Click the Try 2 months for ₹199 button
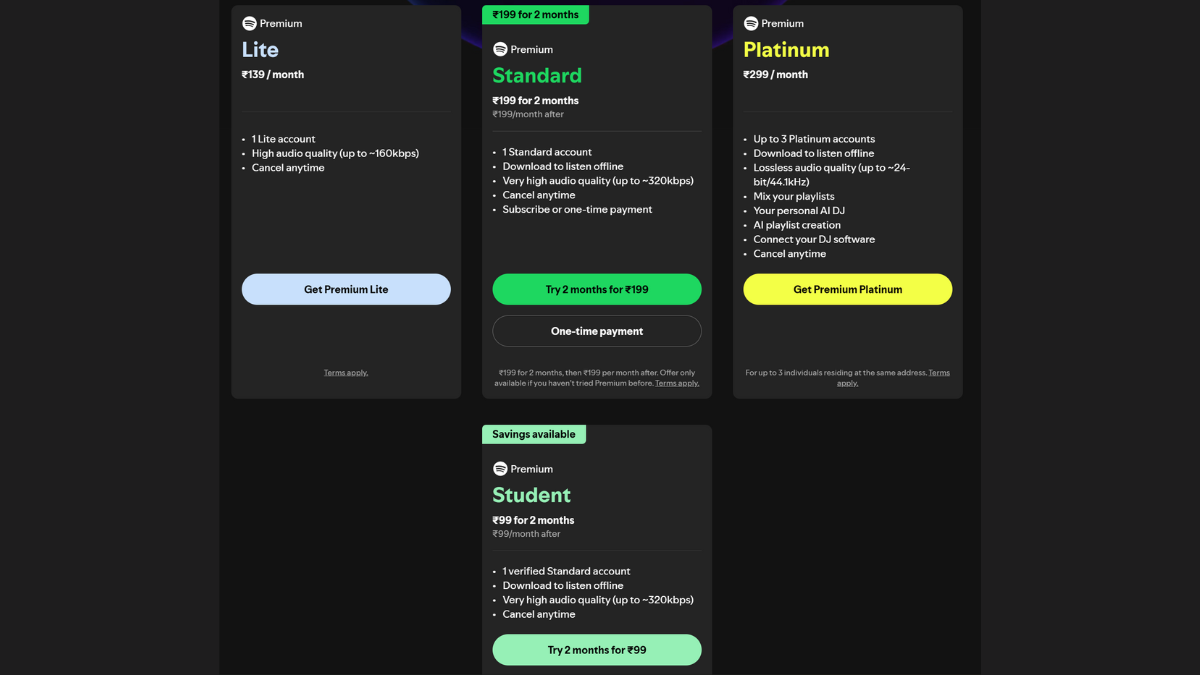The height and width of the screenshot is (675, 1200). click(596, 289)
